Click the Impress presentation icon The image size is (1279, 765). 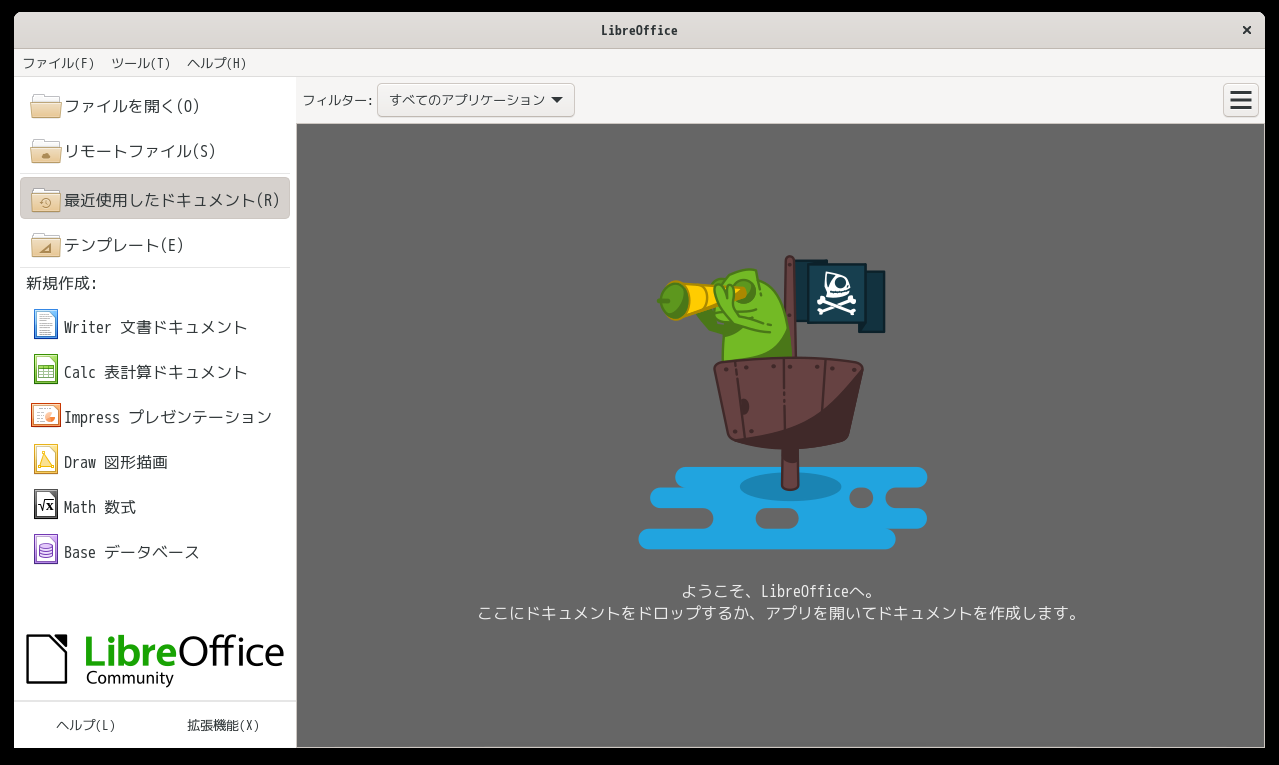(x=46, y=415)
